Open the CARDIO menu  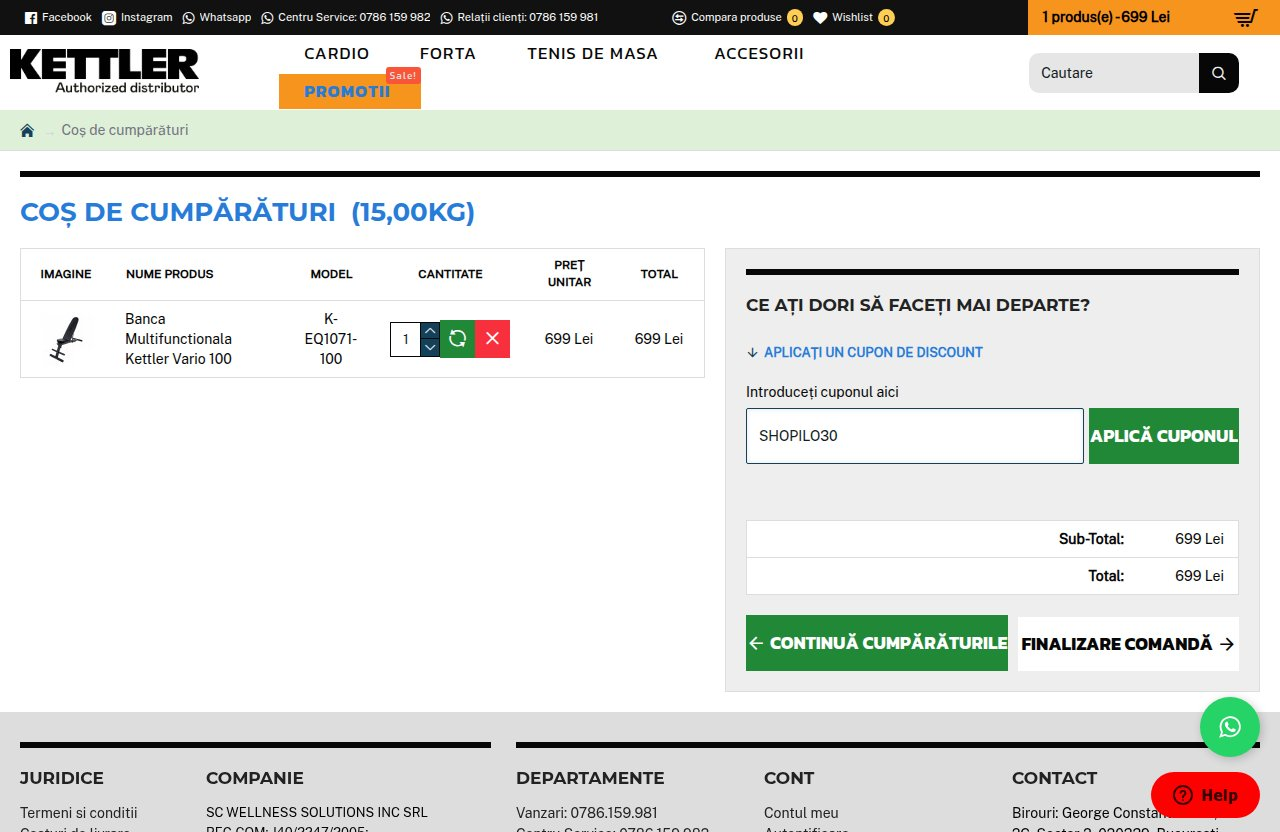(x=337, y=54)
